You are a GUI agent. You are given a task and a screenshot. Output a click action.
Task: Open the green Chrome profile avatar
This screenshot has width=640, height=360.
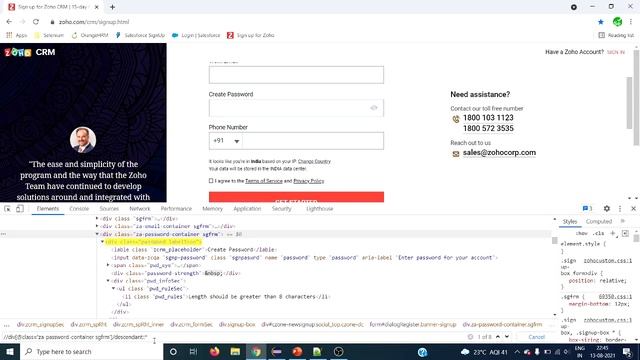(617, 22)
